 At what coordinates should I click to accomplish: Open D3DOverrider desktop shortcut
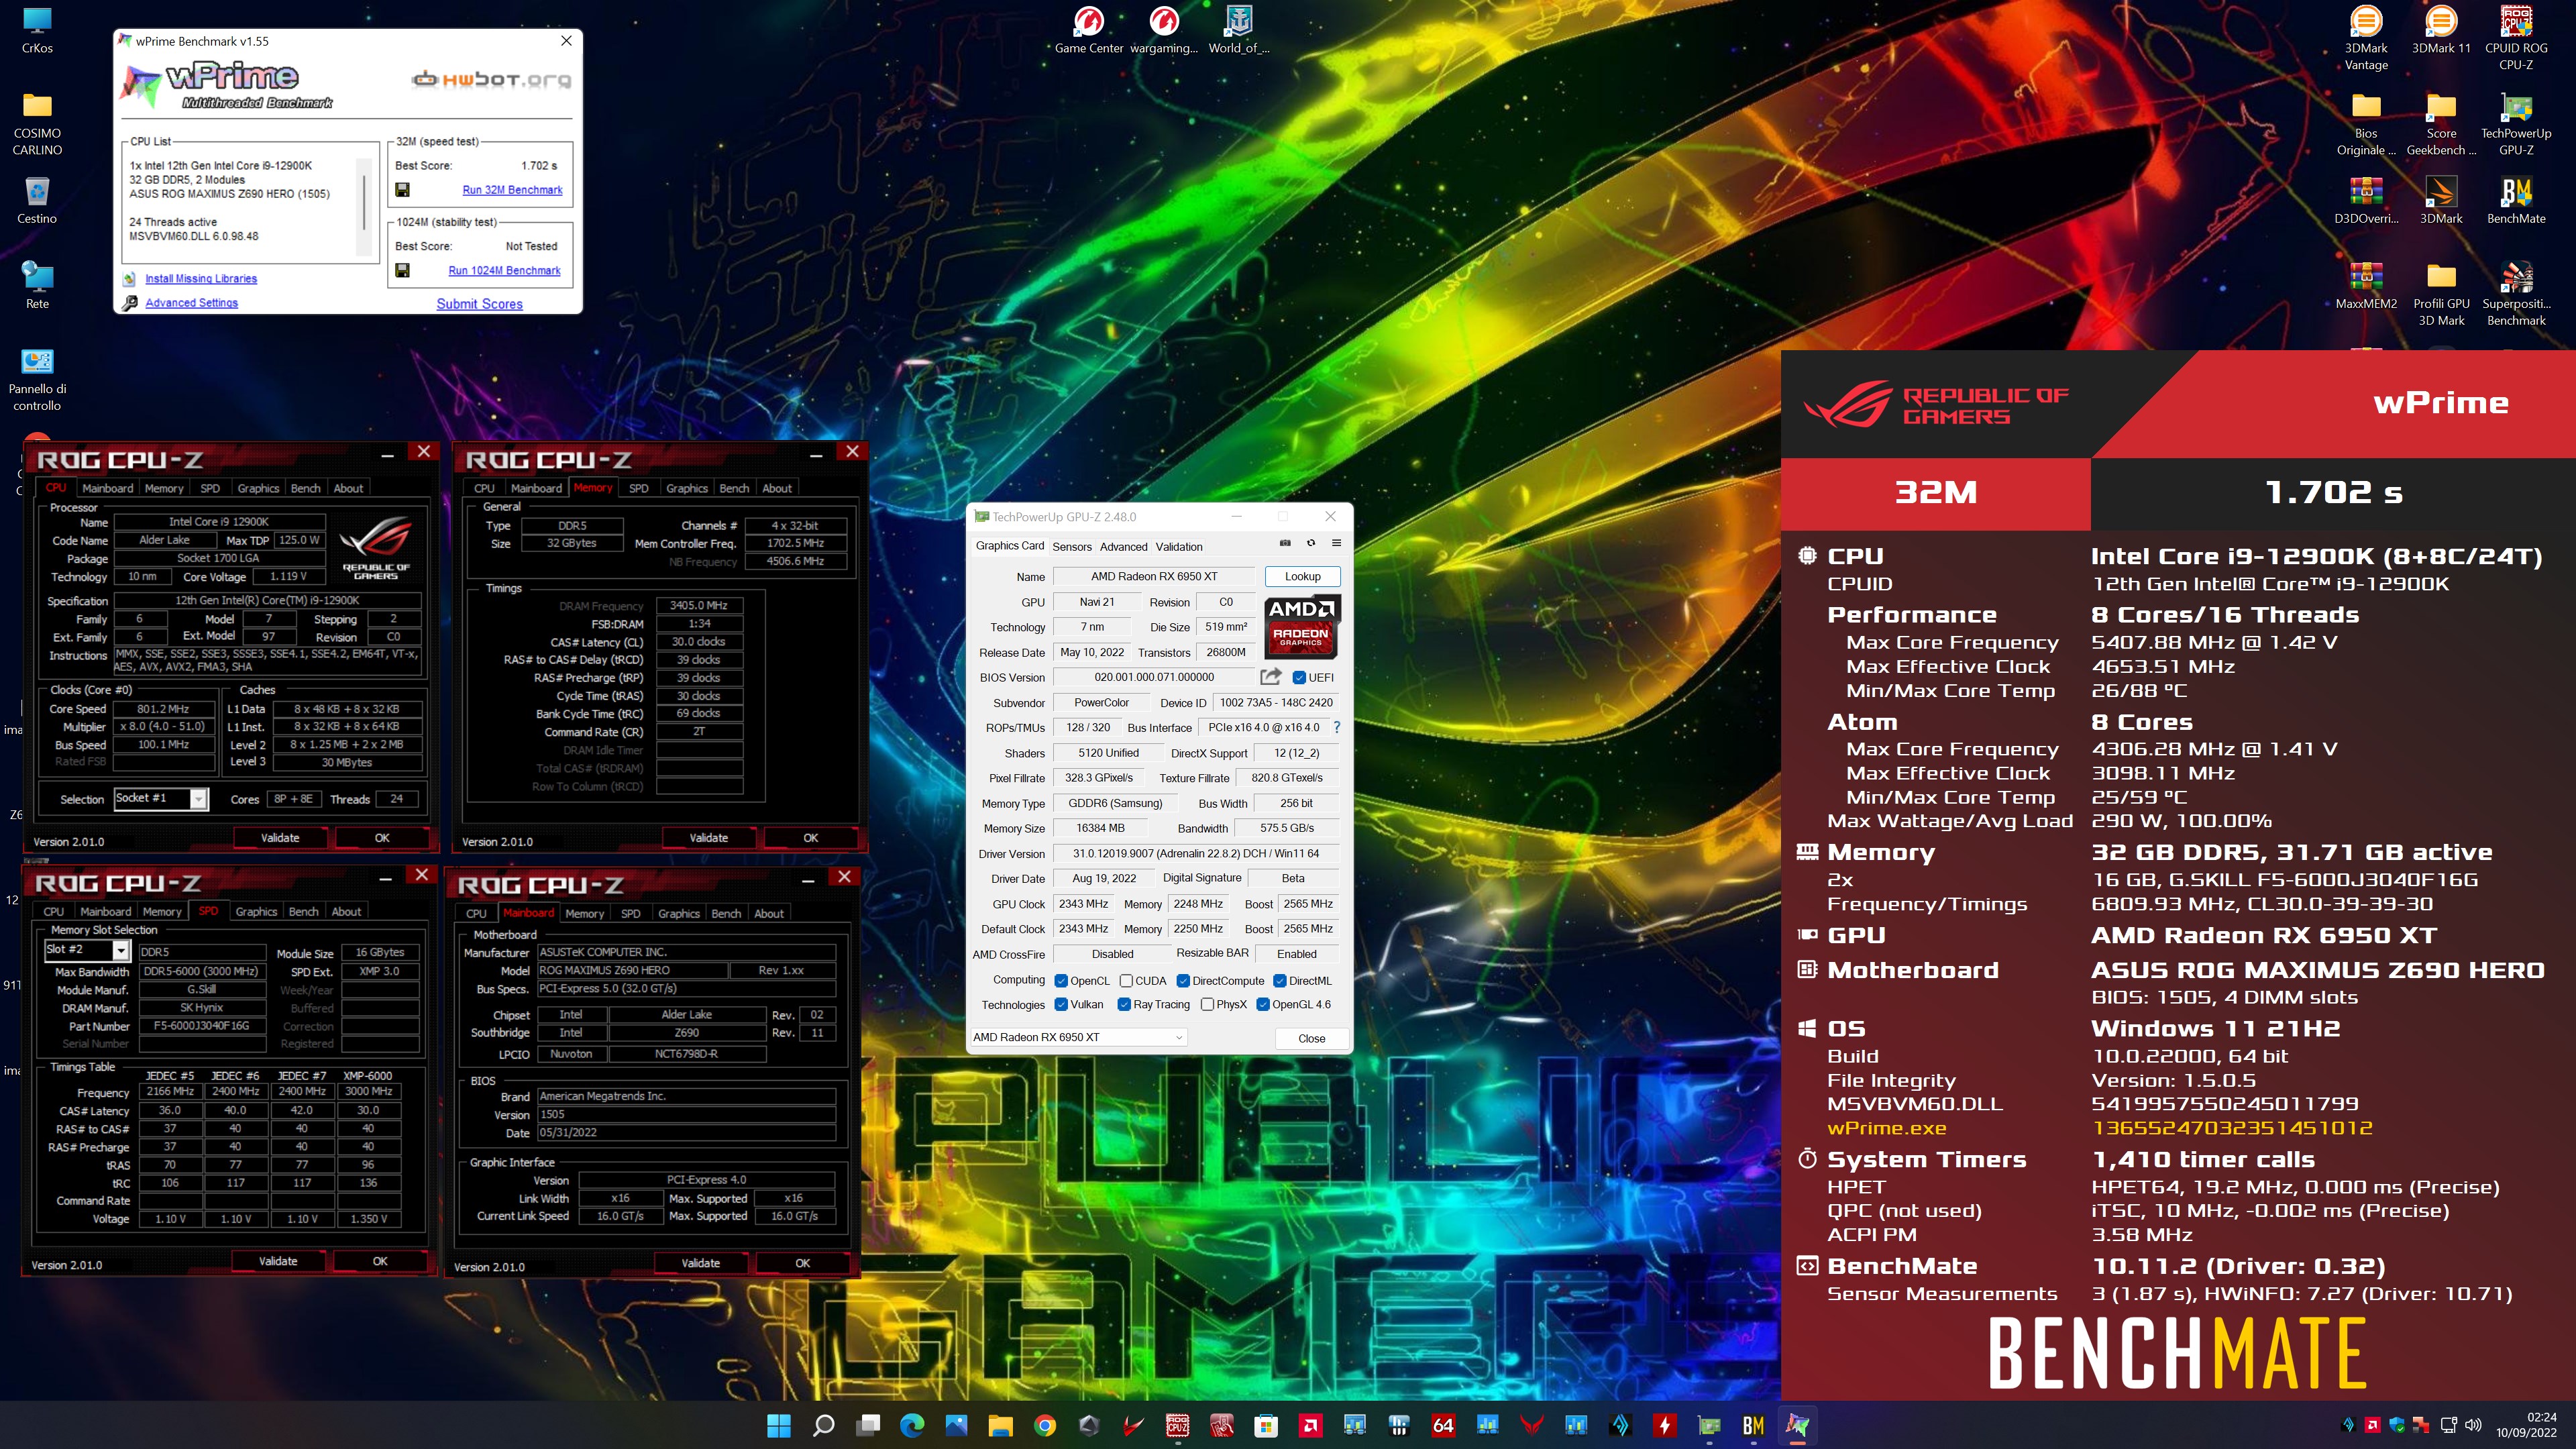(2366, 200)
